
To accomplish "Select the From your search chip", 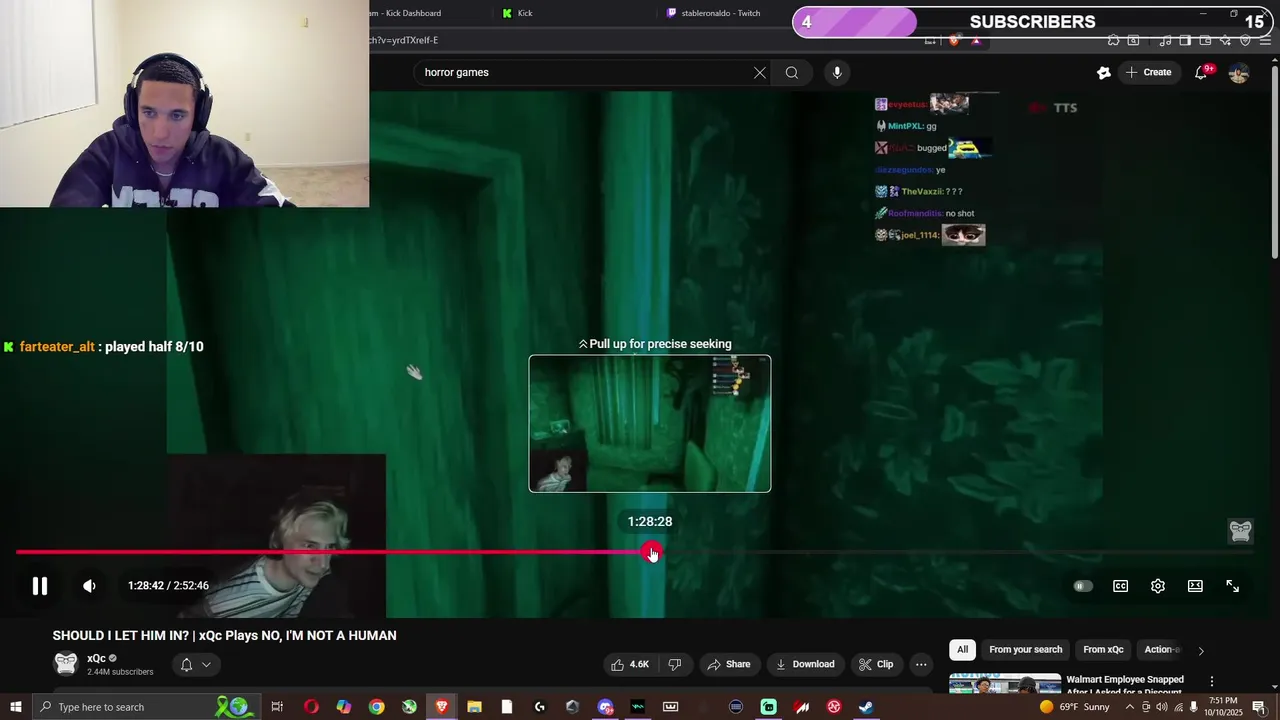I will pyautogui.click(x=1026, y=650).
